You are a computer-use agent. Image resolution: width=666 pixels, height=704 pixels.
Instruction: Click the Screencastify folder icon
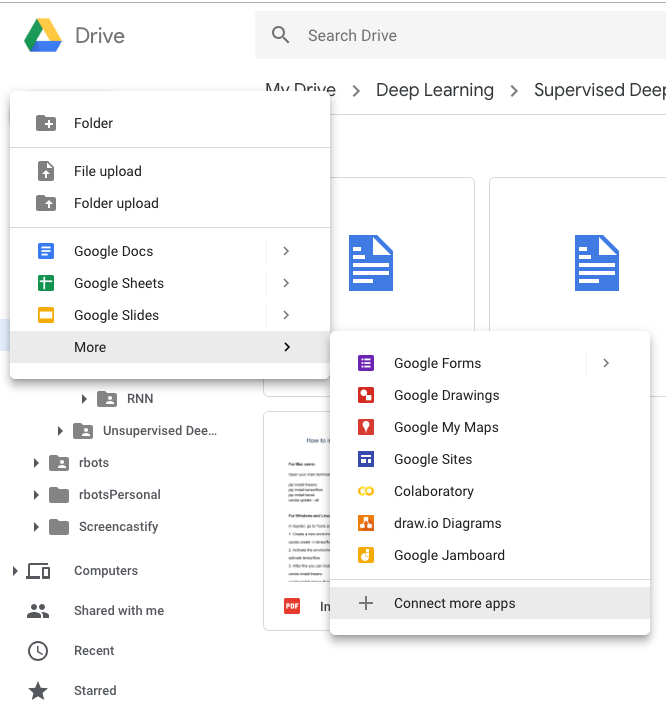(x=59, y=526)
